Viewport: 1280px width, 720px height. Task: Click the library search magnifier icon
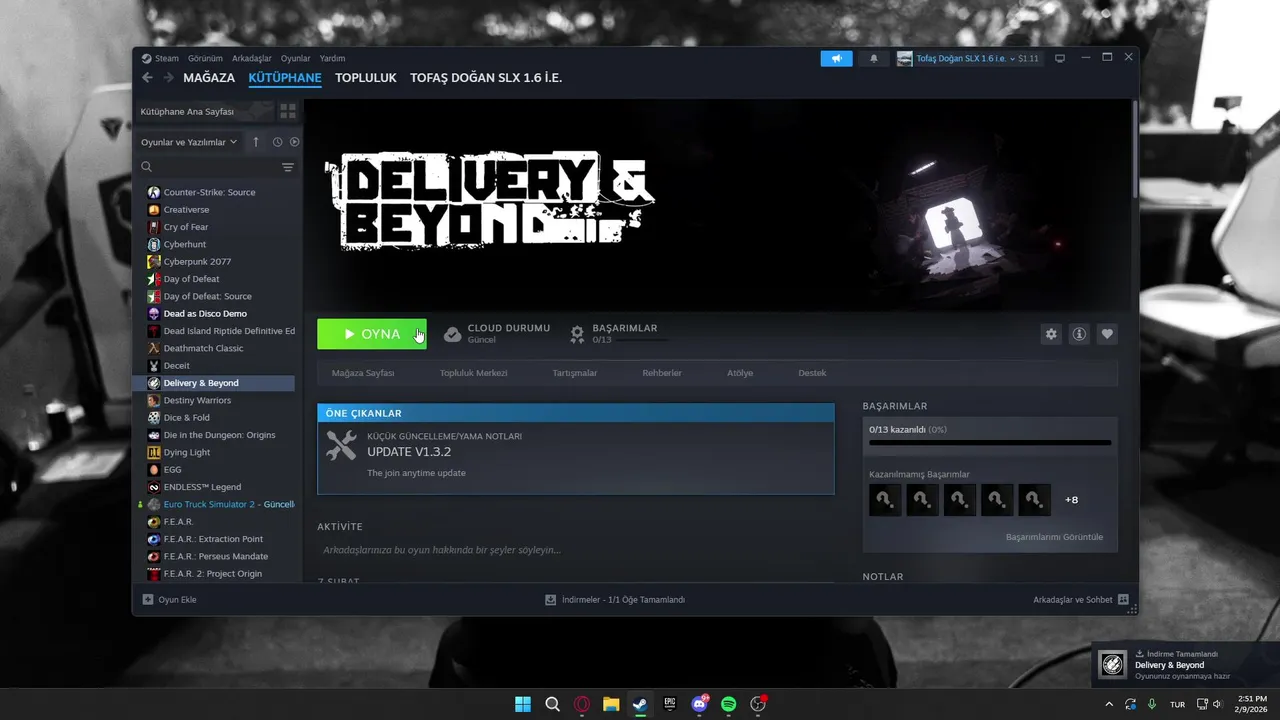pos(147,167)
